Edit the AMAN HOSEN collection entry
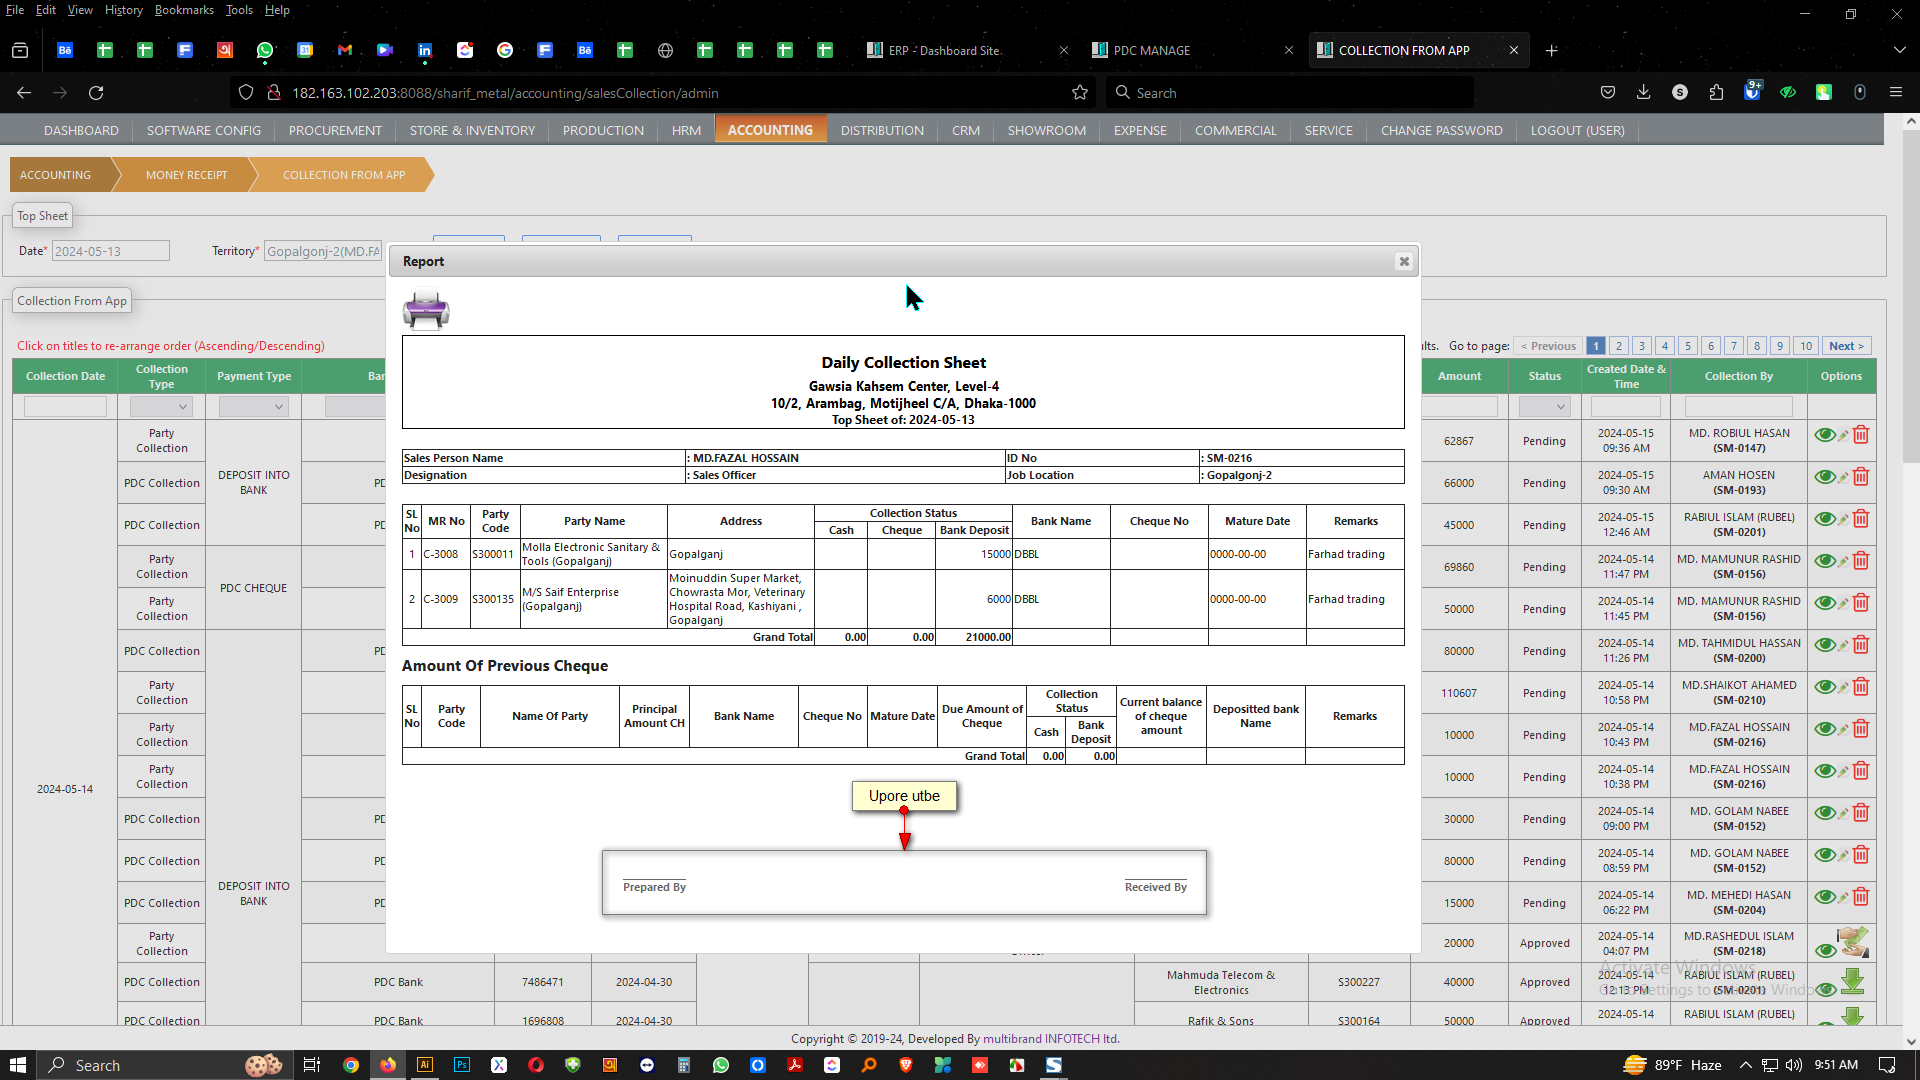Viewport: 1920px width, 1080px height. [x=1843, y=477]
